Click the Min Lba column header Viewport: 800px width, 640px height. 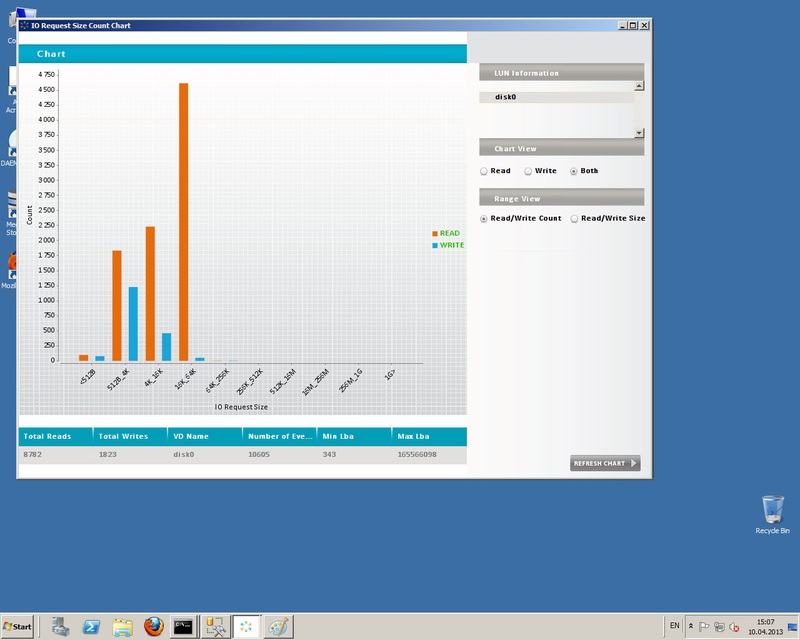click(x=354, y=436)
